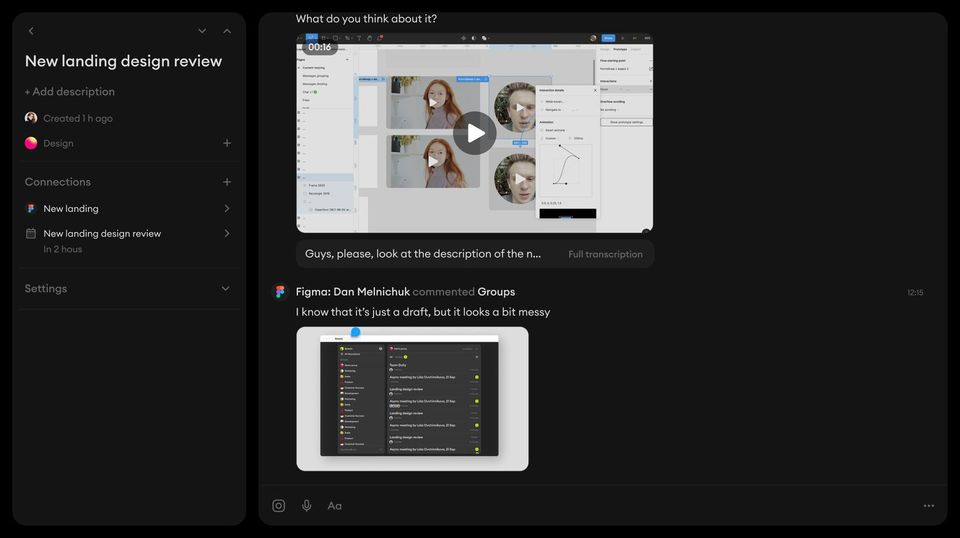960x538 pixels.
Task: Click the 'What do you think about it?' message
Action: [366, 18]
